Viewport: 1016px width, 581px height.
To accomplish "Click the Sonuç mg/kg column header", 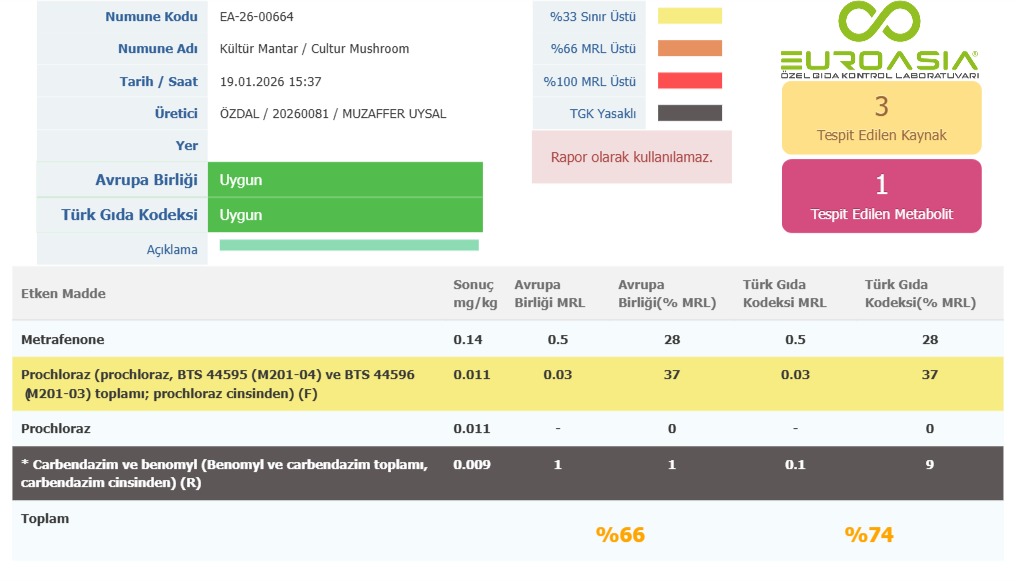I will pyautogui.click(x=475, y=294).
